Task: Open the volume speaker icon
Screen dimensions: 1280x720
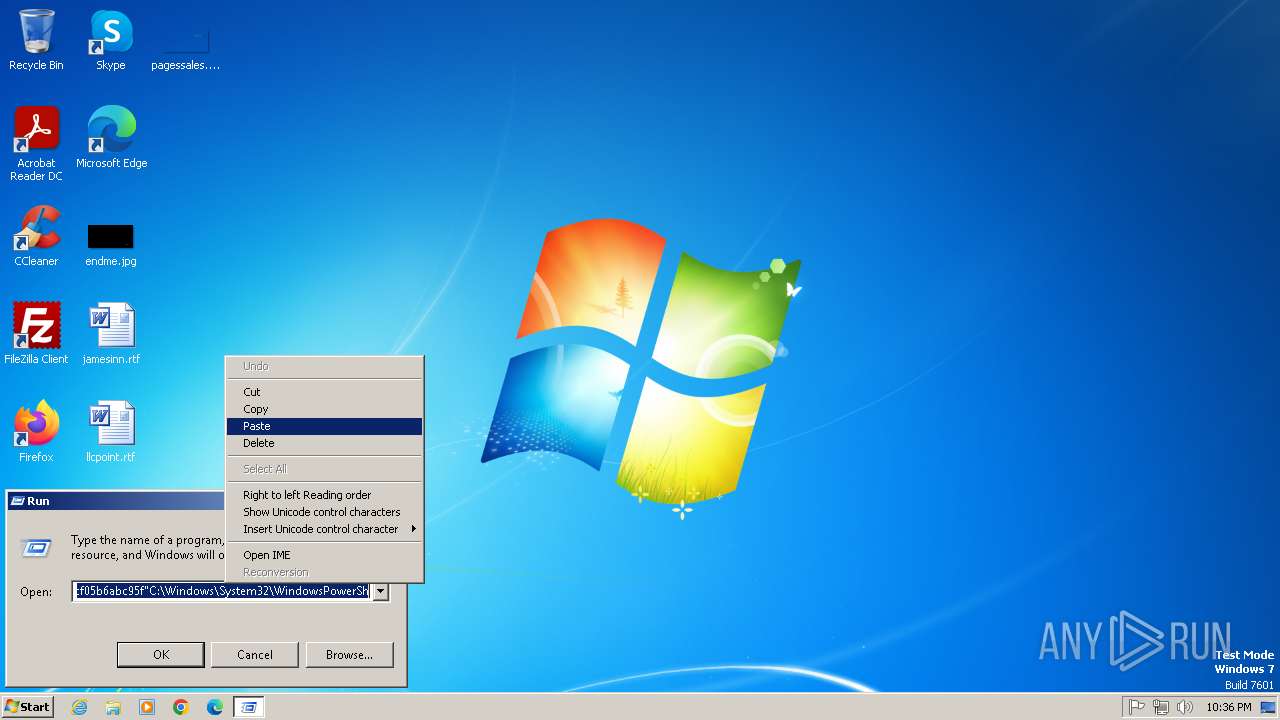Action: (1185, 707)
